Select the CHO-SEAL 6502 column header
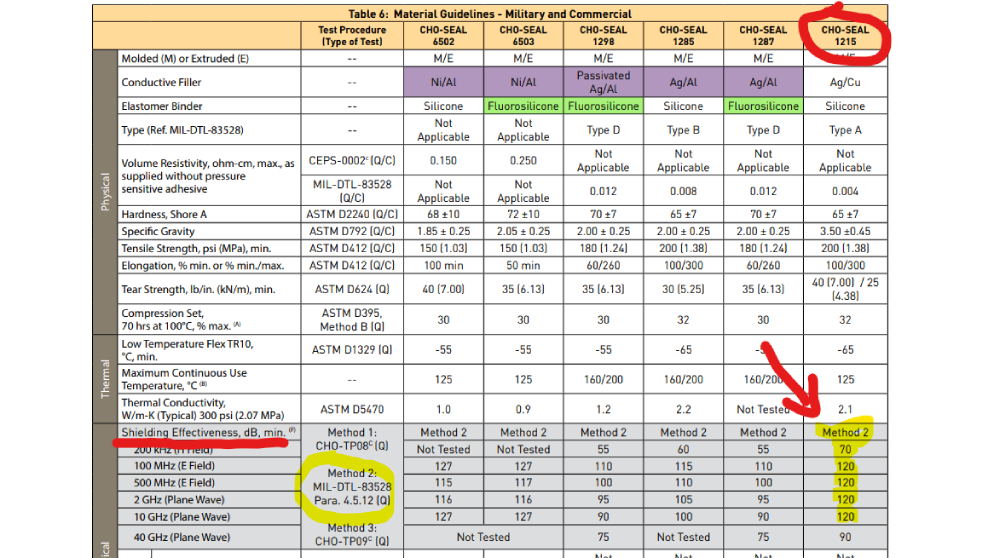Image resolution: width=994 pixels, height=558 pixels. [442, 36]
